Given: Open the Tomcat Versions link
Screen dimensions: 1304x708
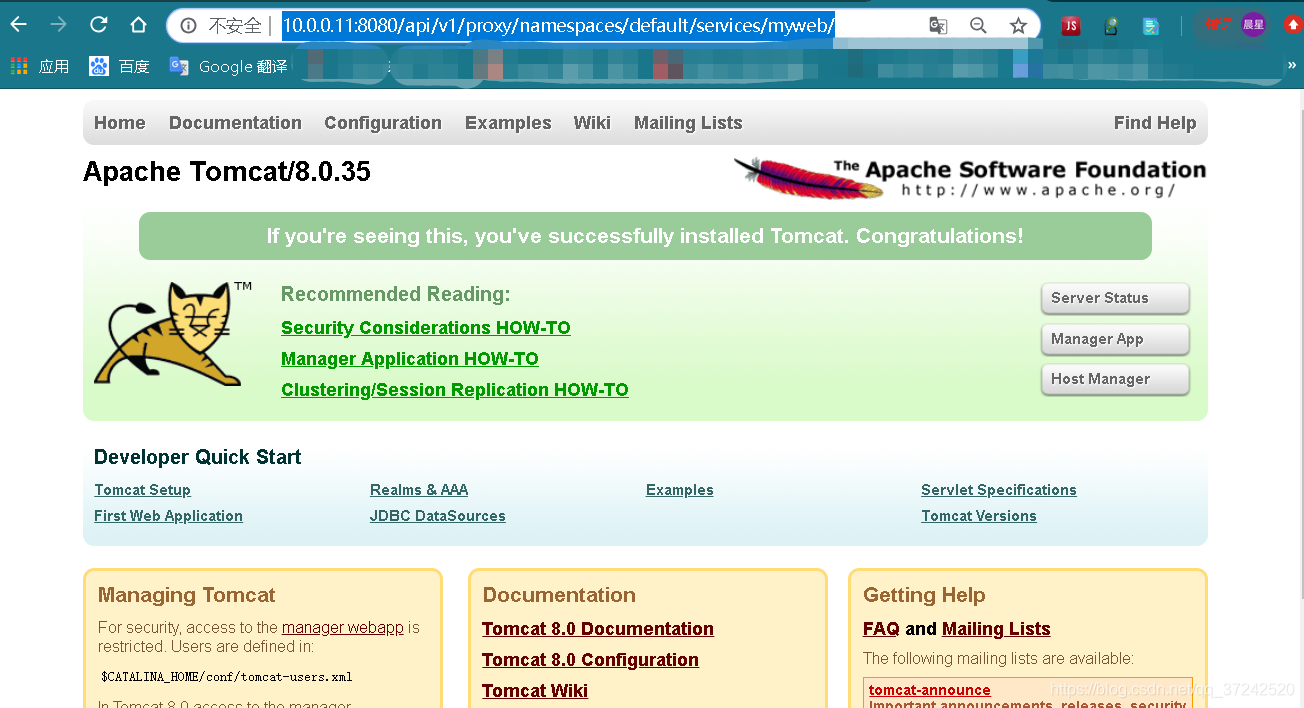Looking at the screenshot, I should (979, 516).
